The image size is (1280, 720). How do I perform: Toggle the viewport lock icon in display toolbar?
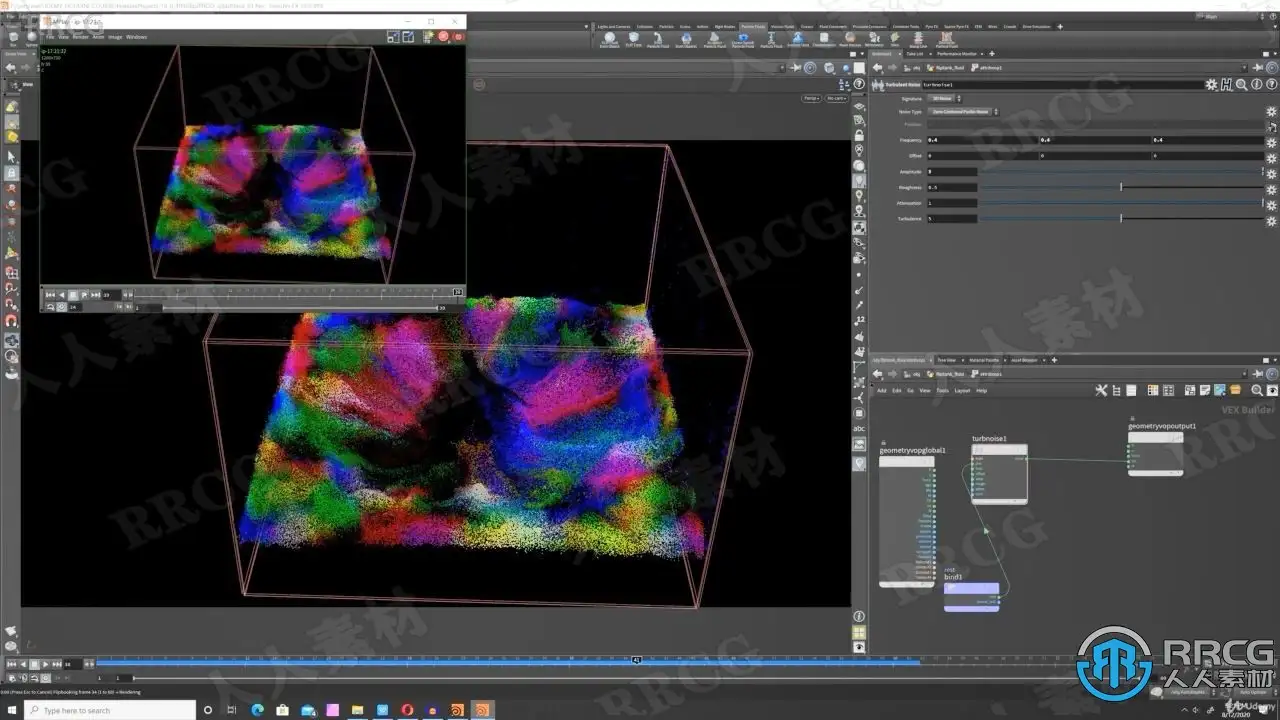click(859, 134)
